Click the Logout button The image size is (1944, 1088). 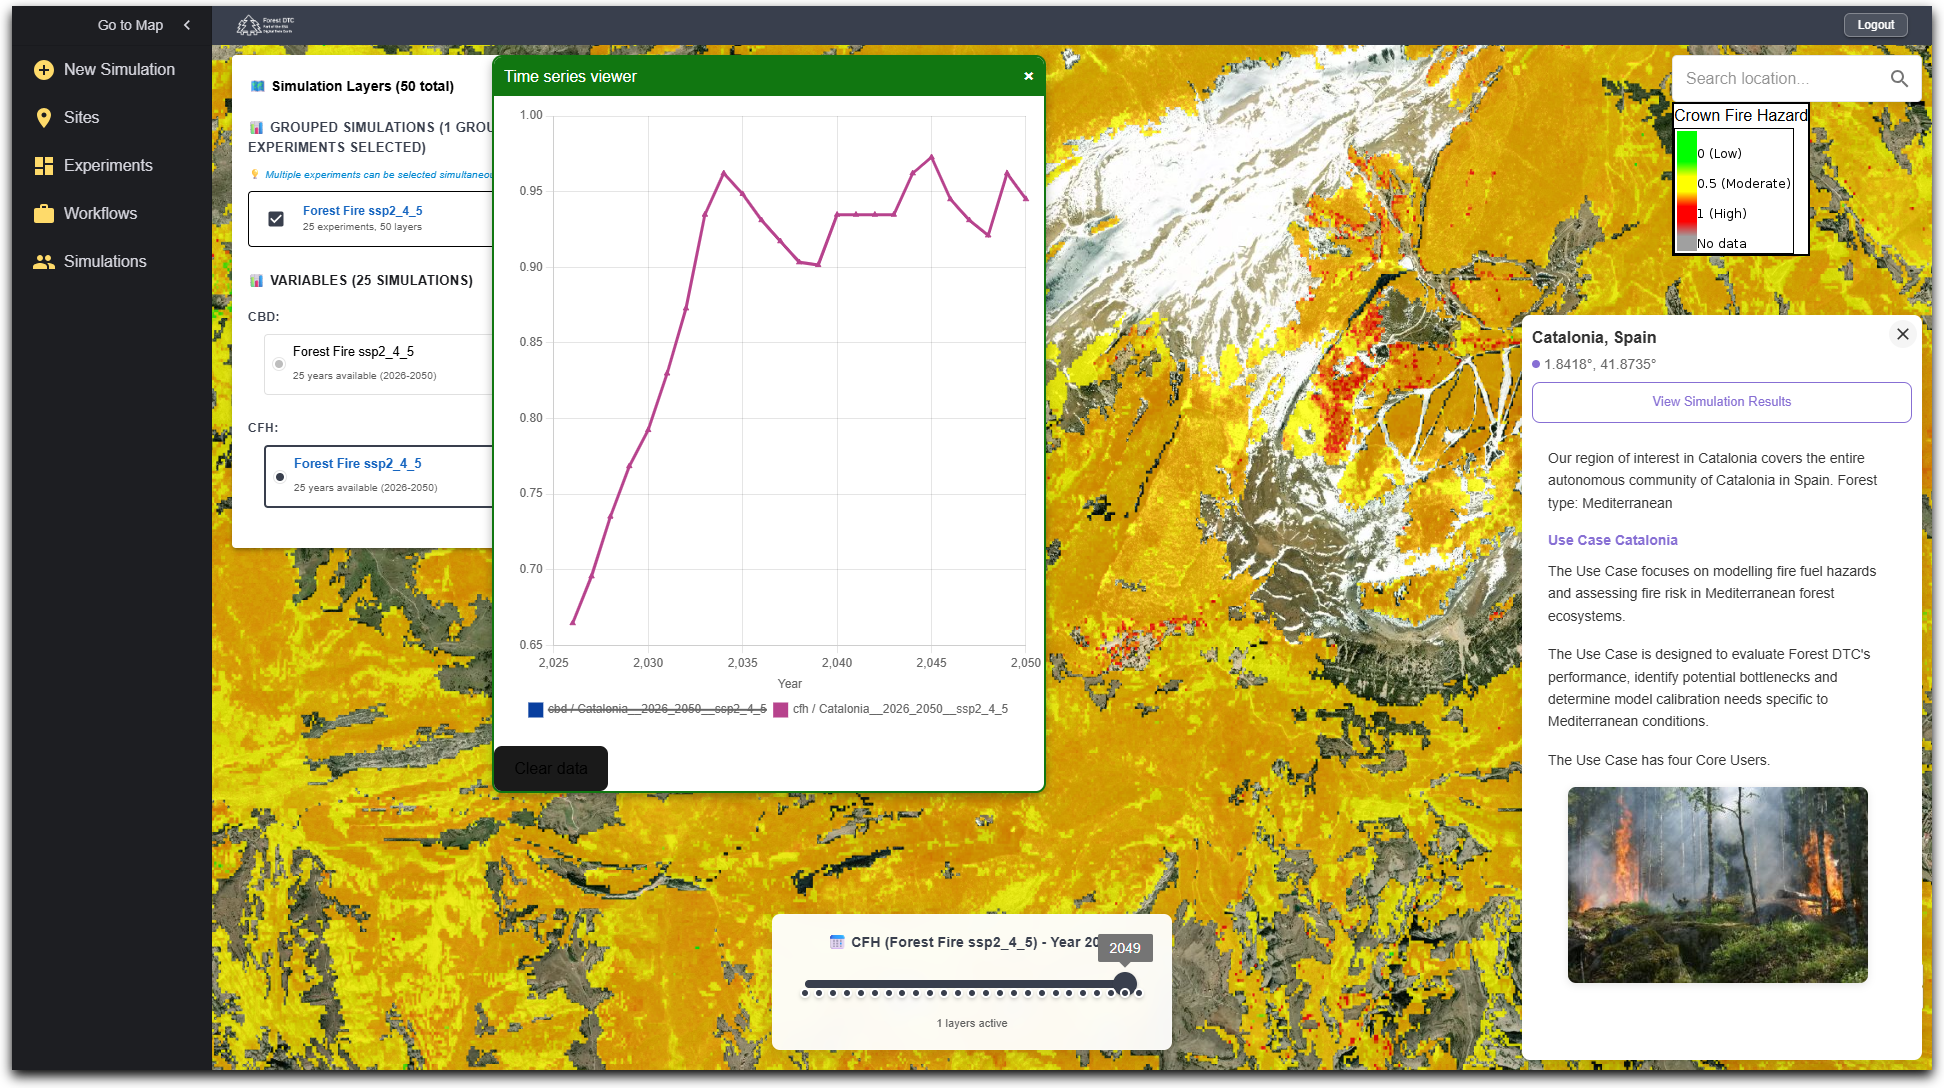[x=1875, y=25]
